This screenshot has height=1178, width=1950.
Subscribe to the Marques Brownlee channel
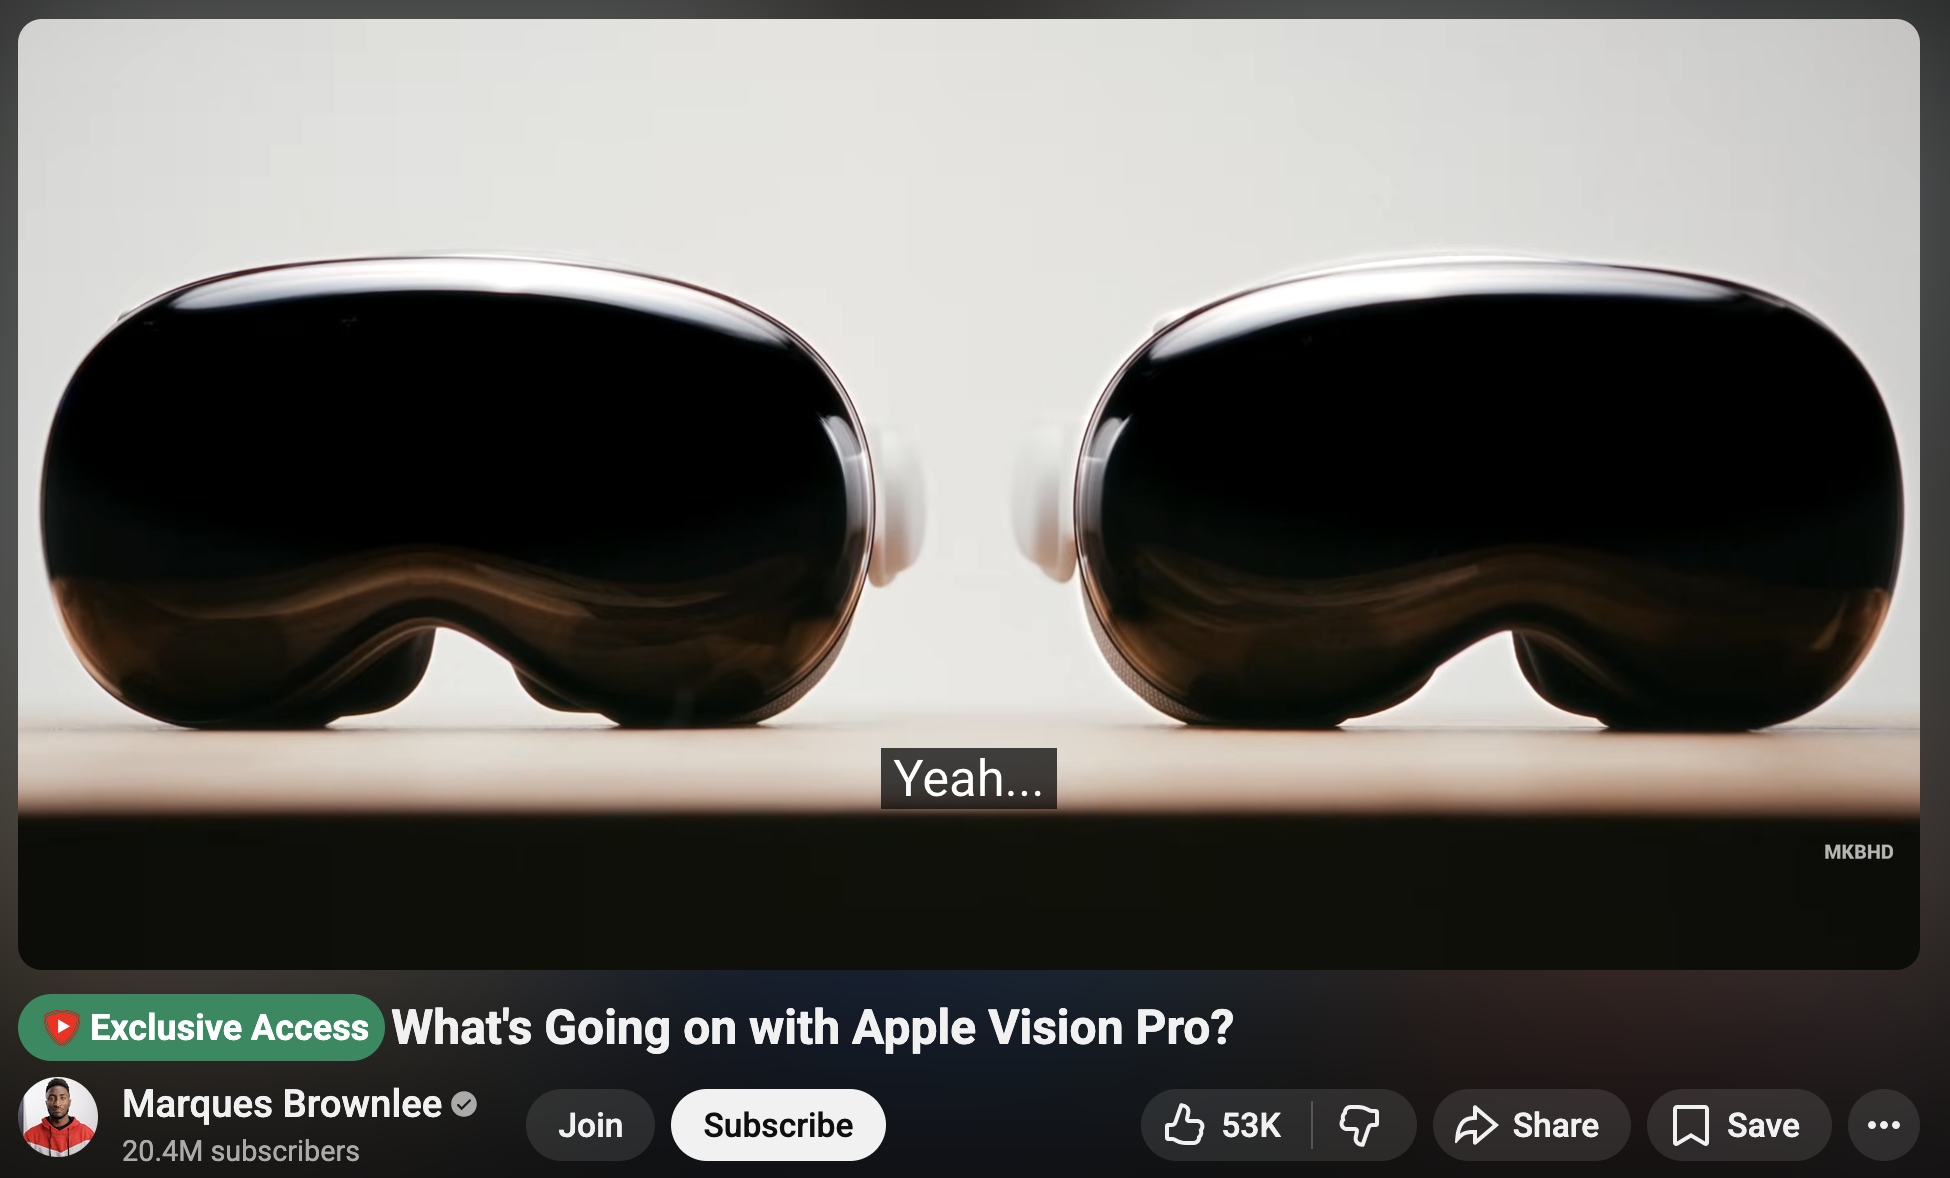pos(778,1125)
